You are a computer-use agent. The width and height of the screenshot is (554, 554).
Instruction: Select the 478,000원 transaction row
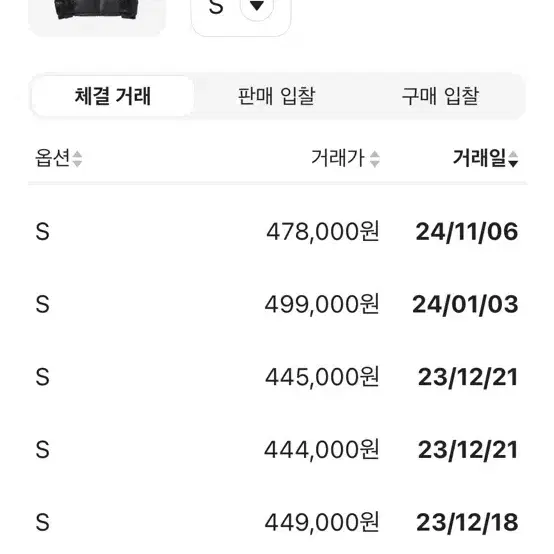(x=277, y=232)
